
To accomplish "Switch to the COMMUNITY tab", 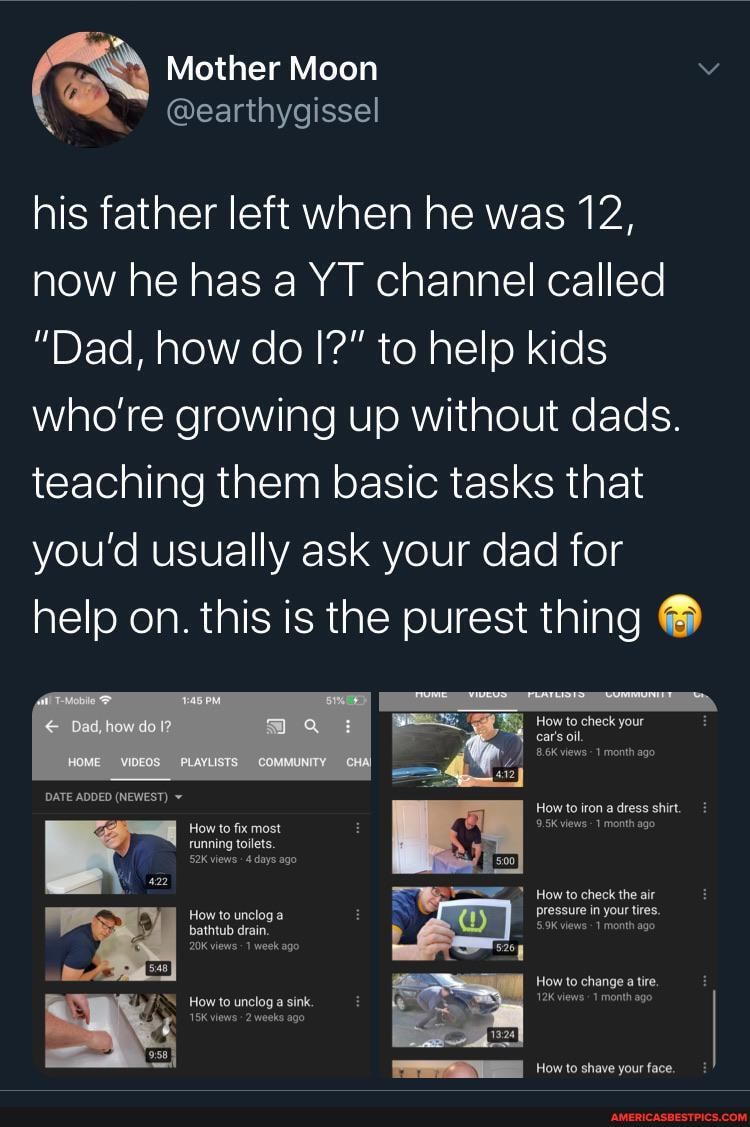I will point(291,762).
